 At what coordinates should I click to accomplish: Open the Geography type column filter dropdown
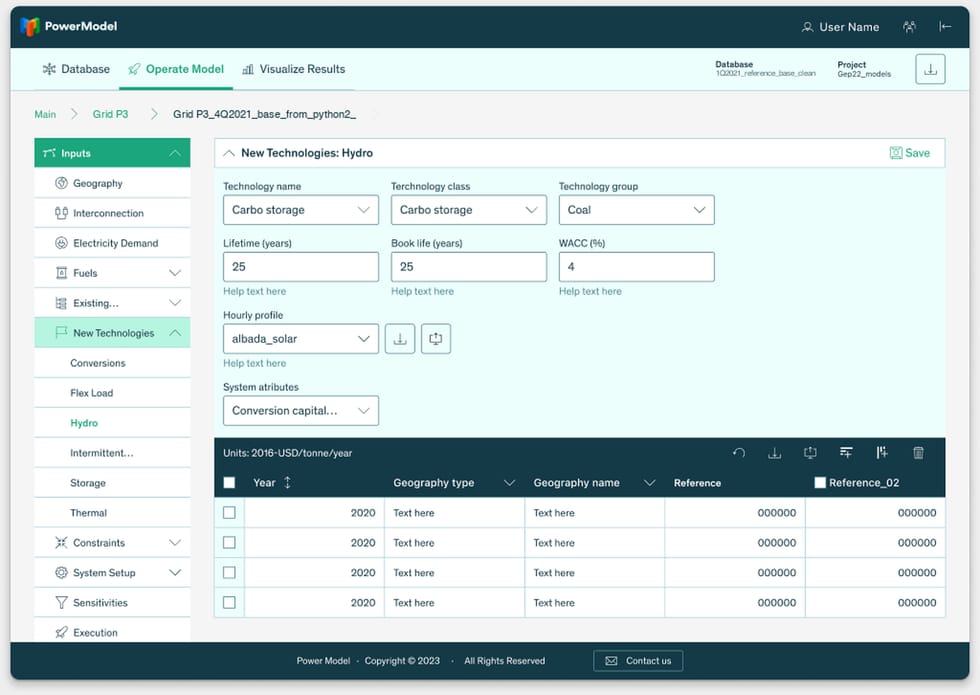coord(509,482)
